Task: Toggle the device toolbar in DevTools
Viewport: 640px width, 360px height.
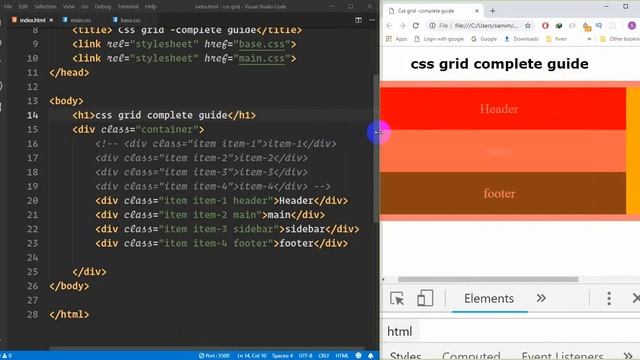Action: point(425,299)
